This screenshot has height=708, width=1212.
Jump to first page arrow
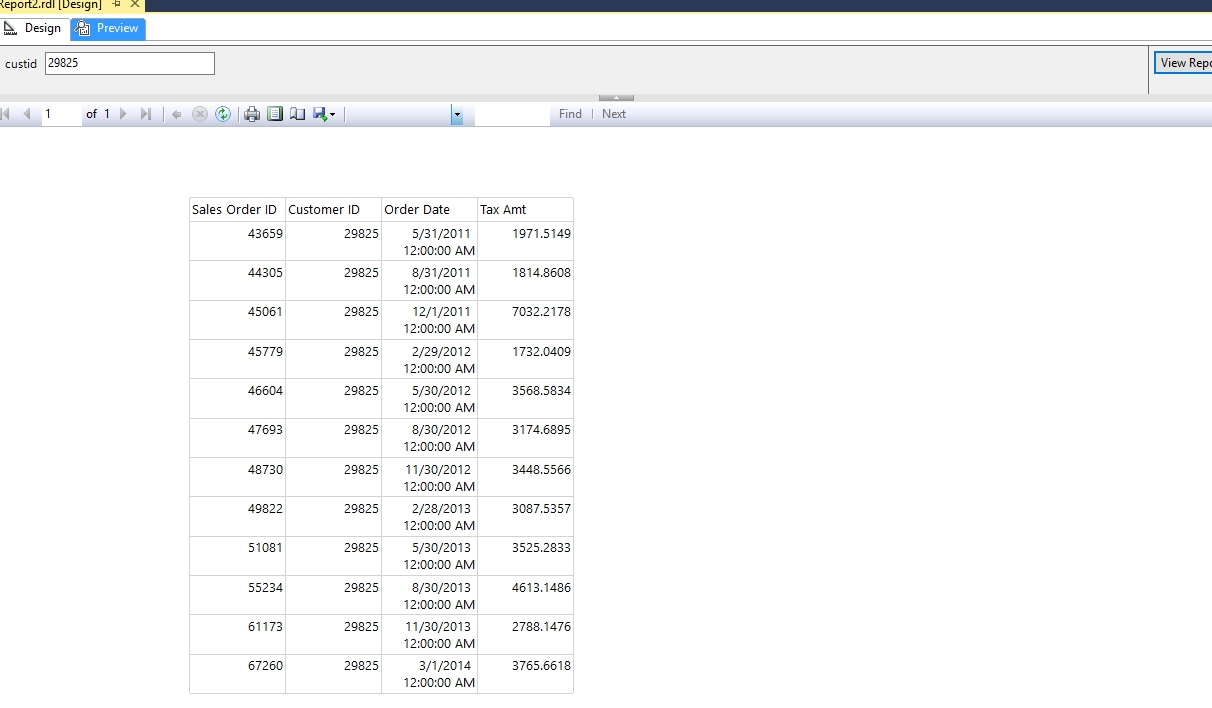click(x=6, y=114)
